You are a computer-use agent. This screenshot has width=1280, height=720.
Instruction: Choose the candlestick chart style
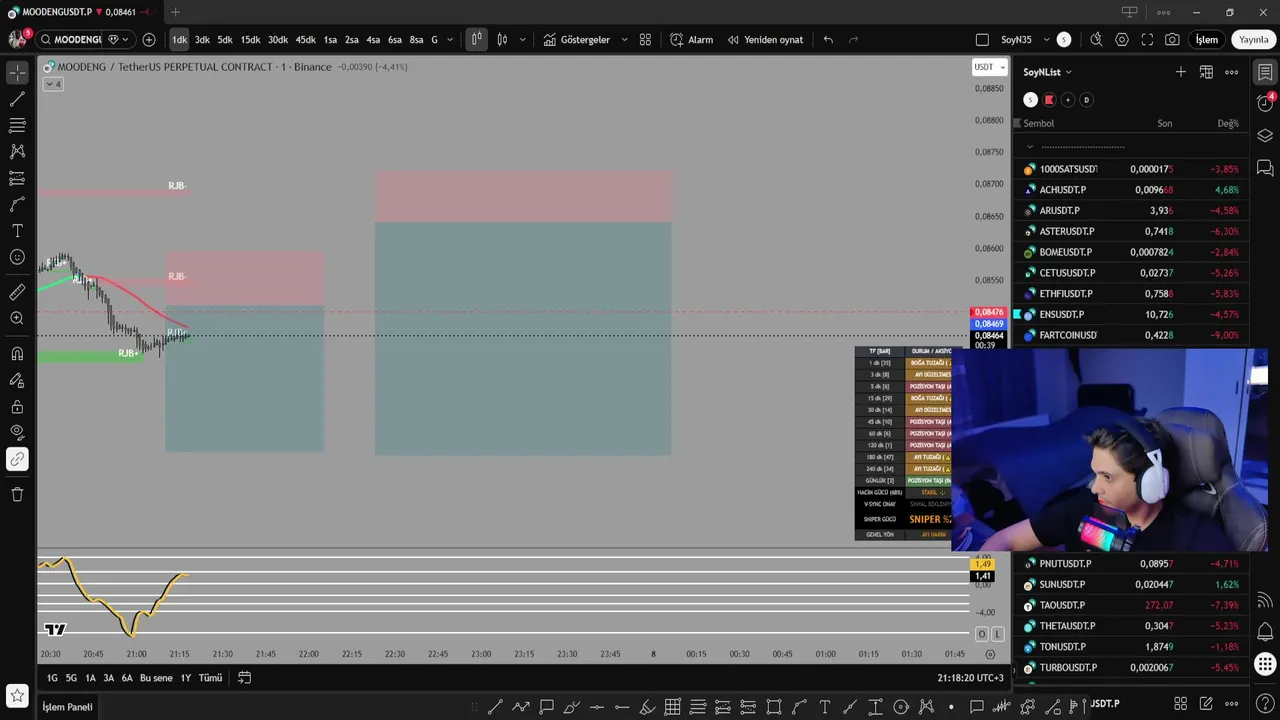(502, 40)
